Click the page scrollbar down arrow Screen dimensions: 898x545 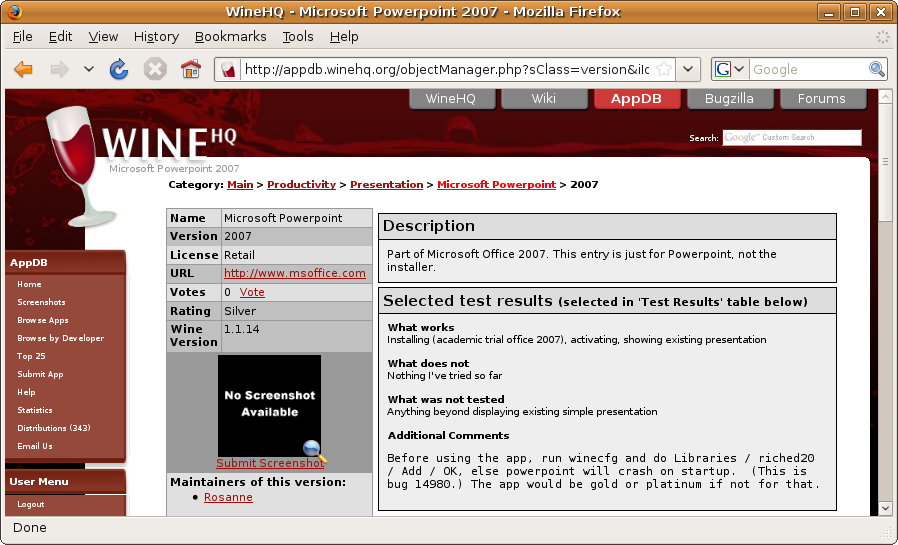[885, 508]
